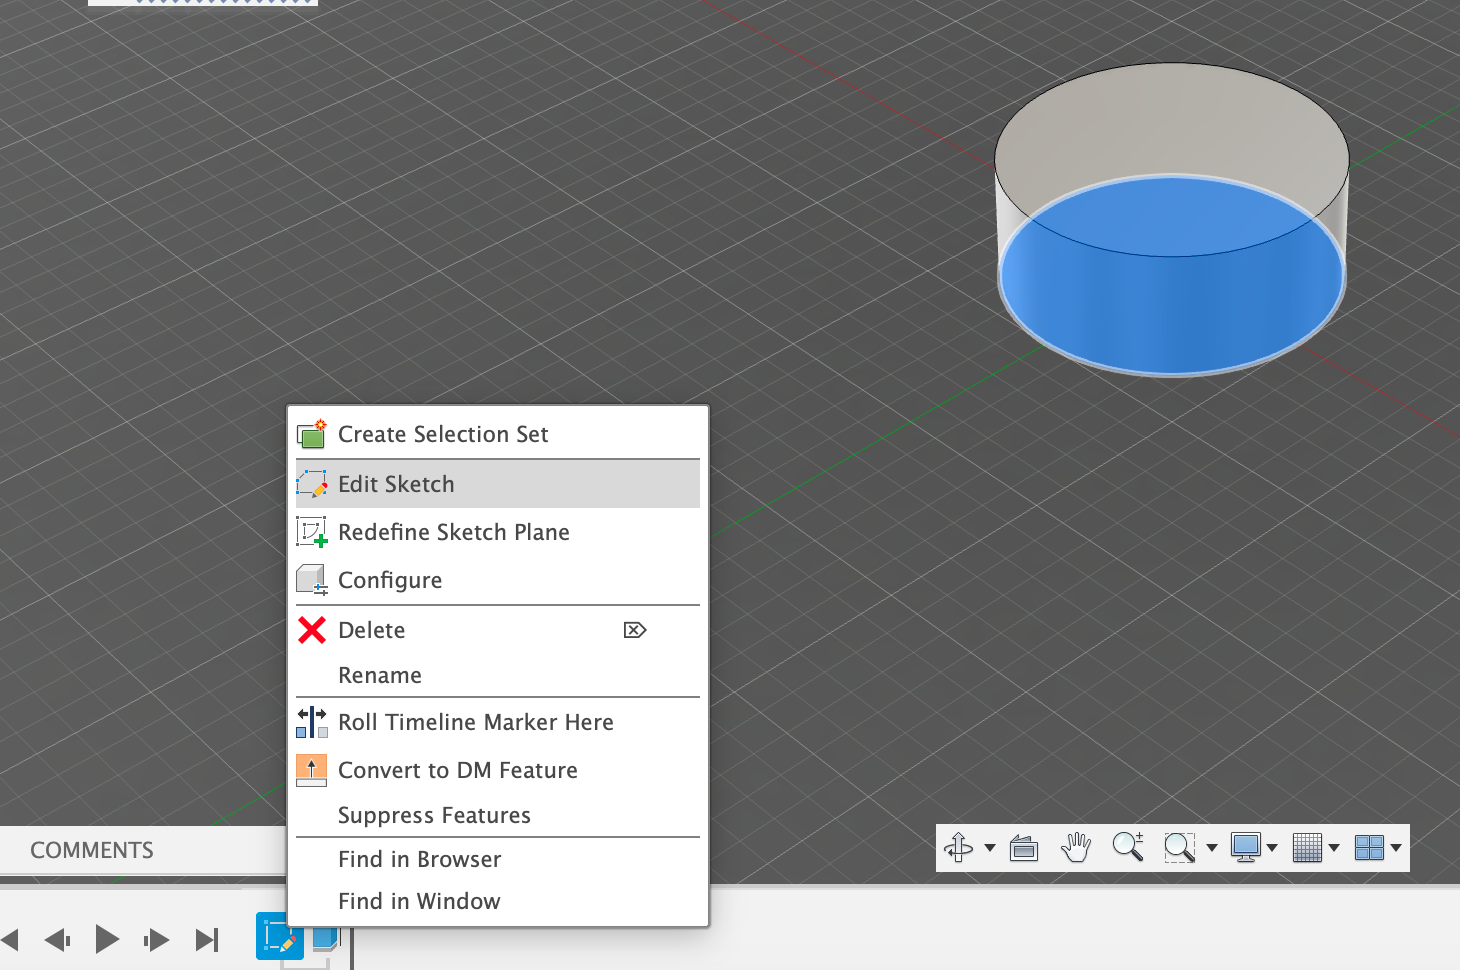Click the Grid and Snaps icon
The image size is (1460, 970).
point(1307,848)
